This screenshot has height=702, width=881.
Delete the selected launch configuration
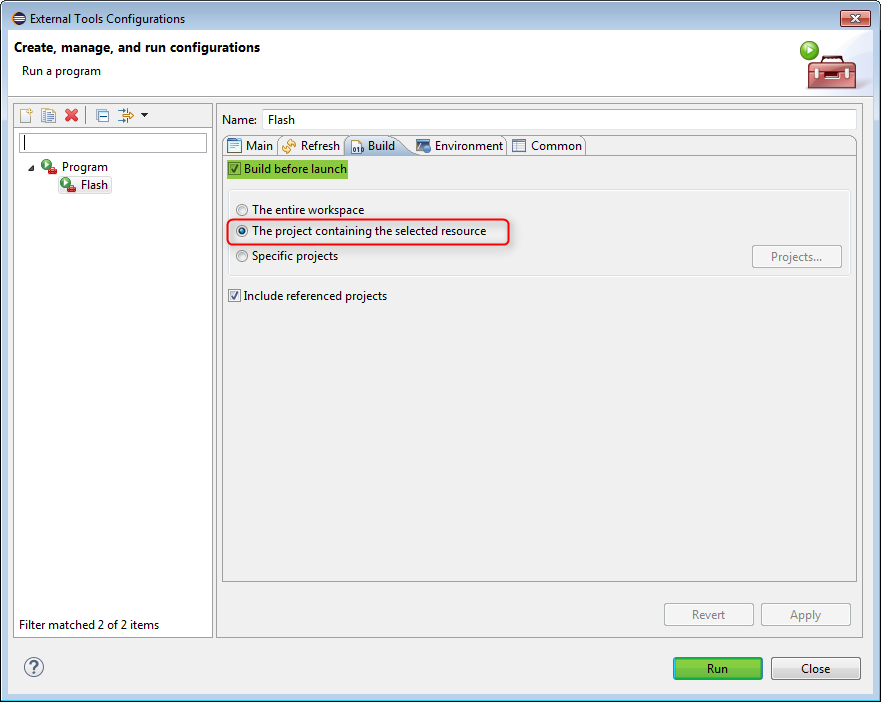71,115
